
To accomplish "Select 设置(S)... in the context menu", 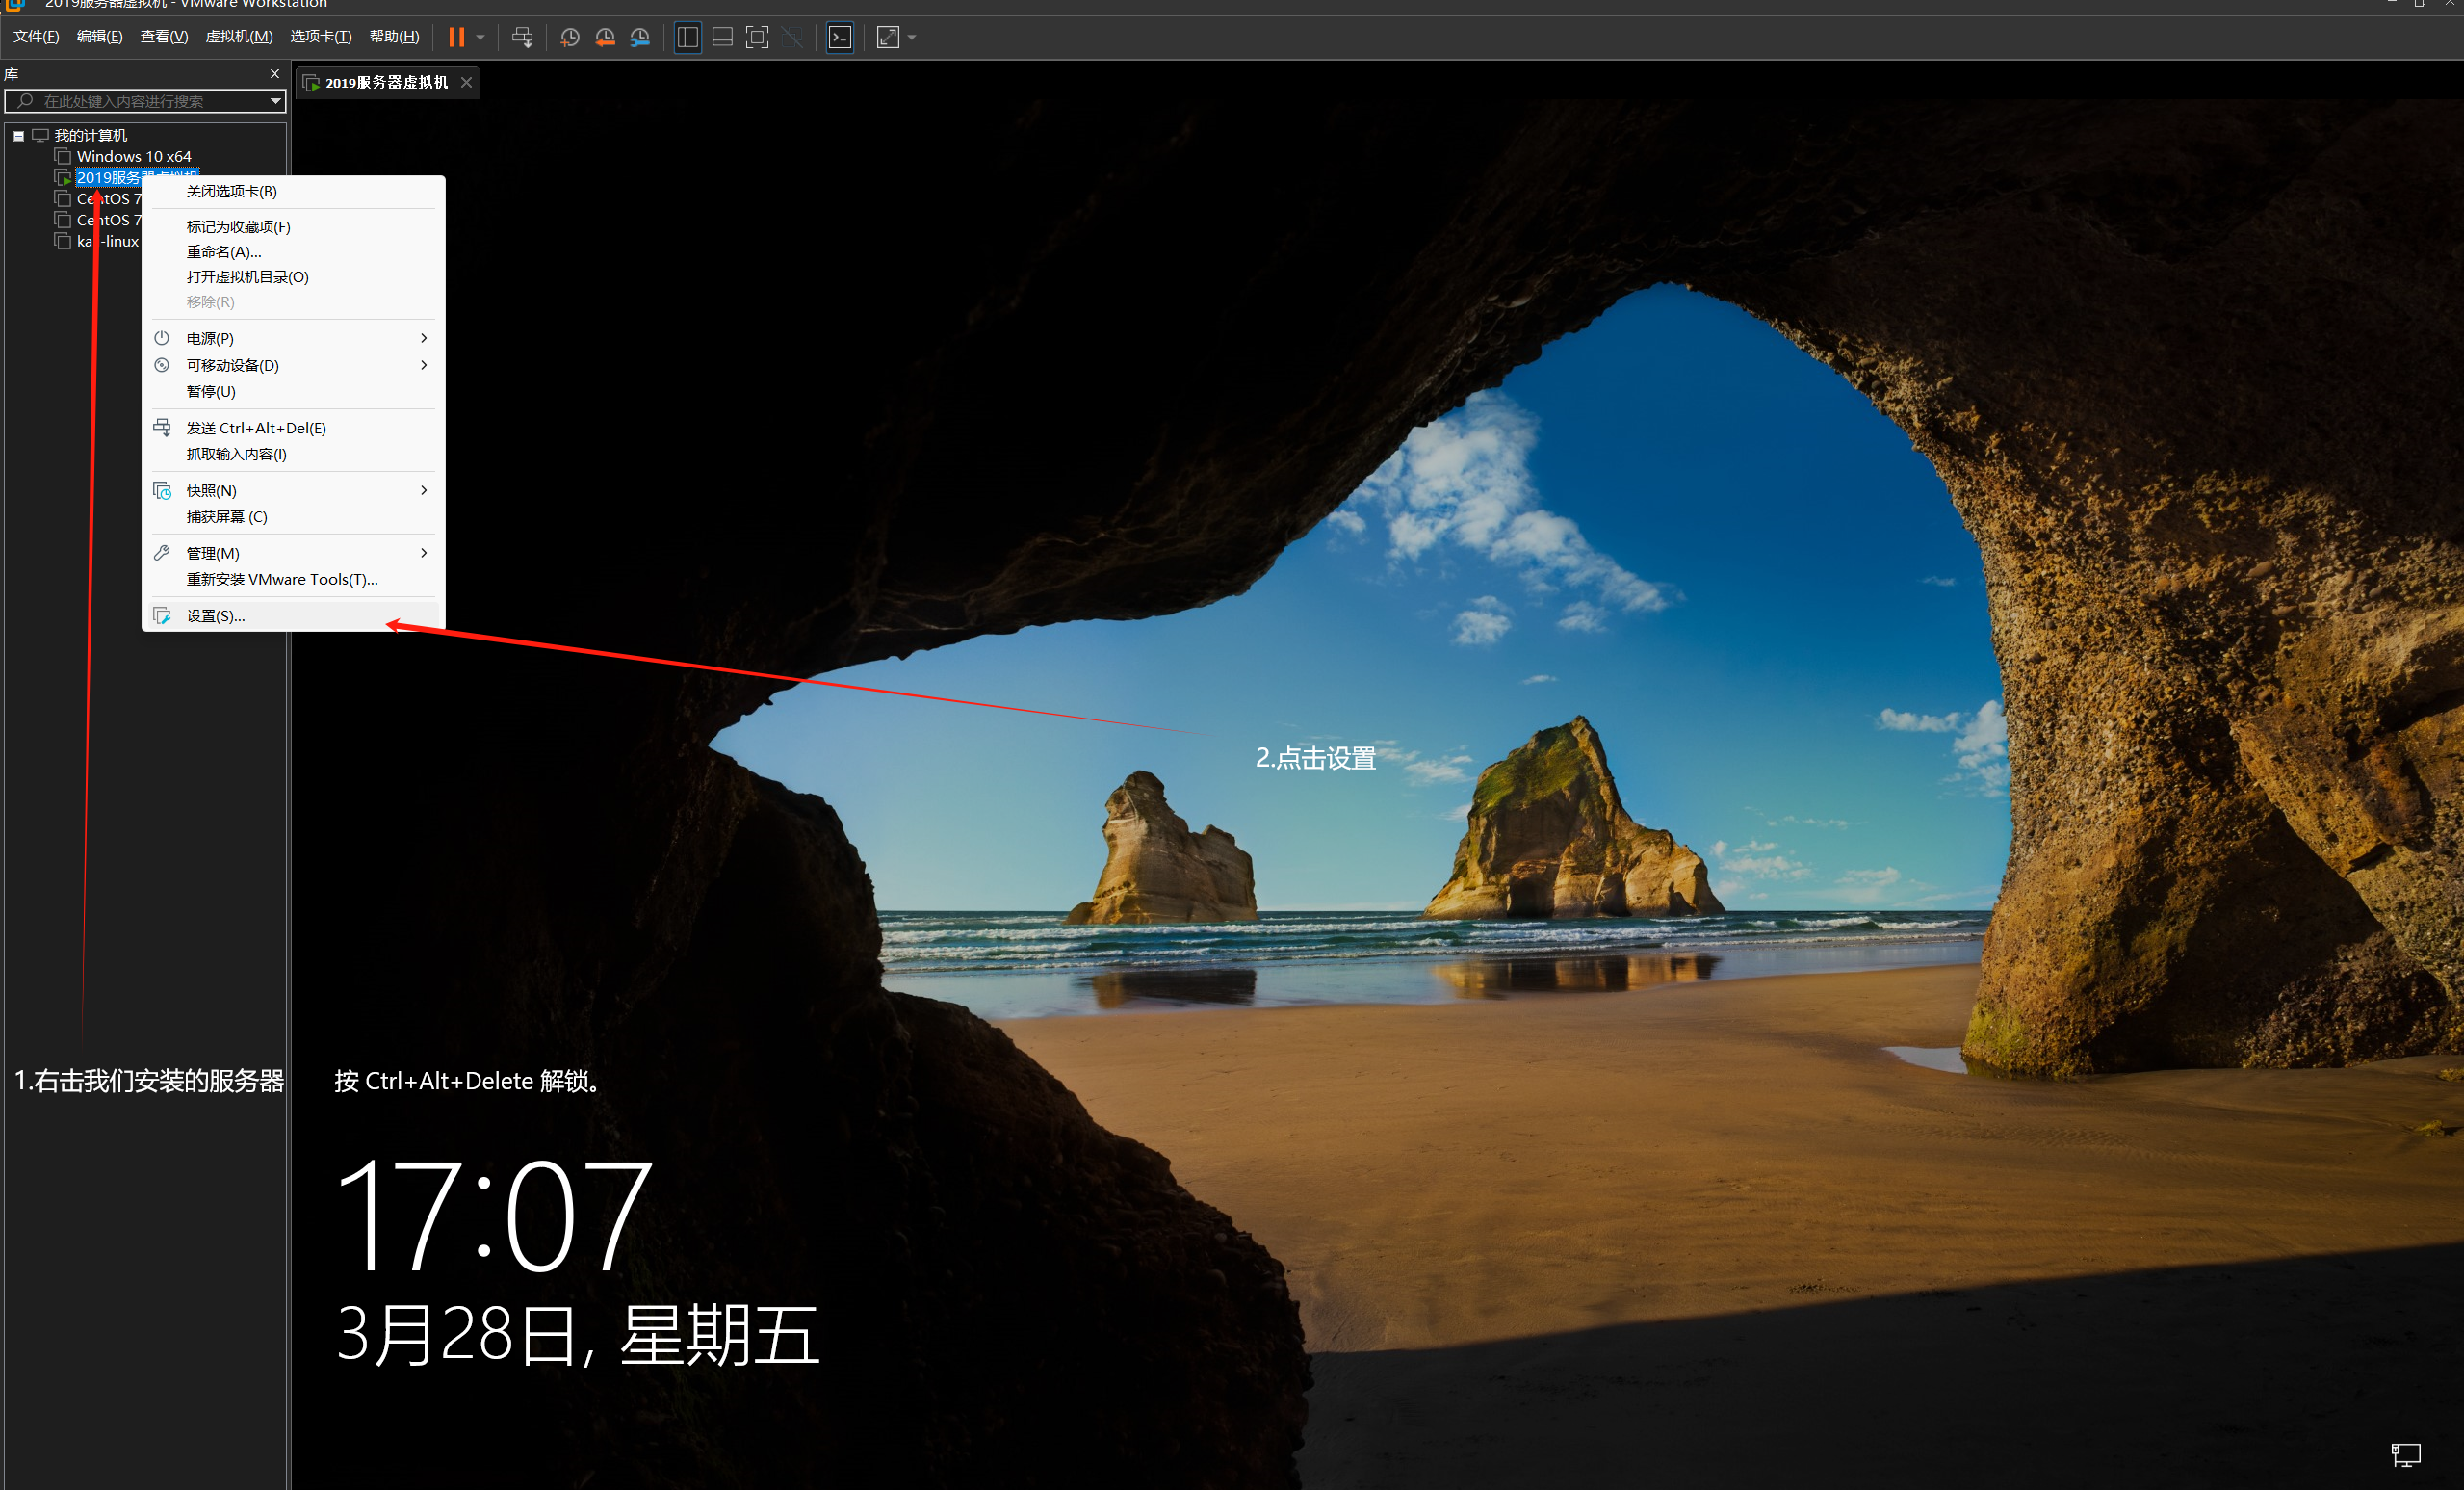I will 215,616.
